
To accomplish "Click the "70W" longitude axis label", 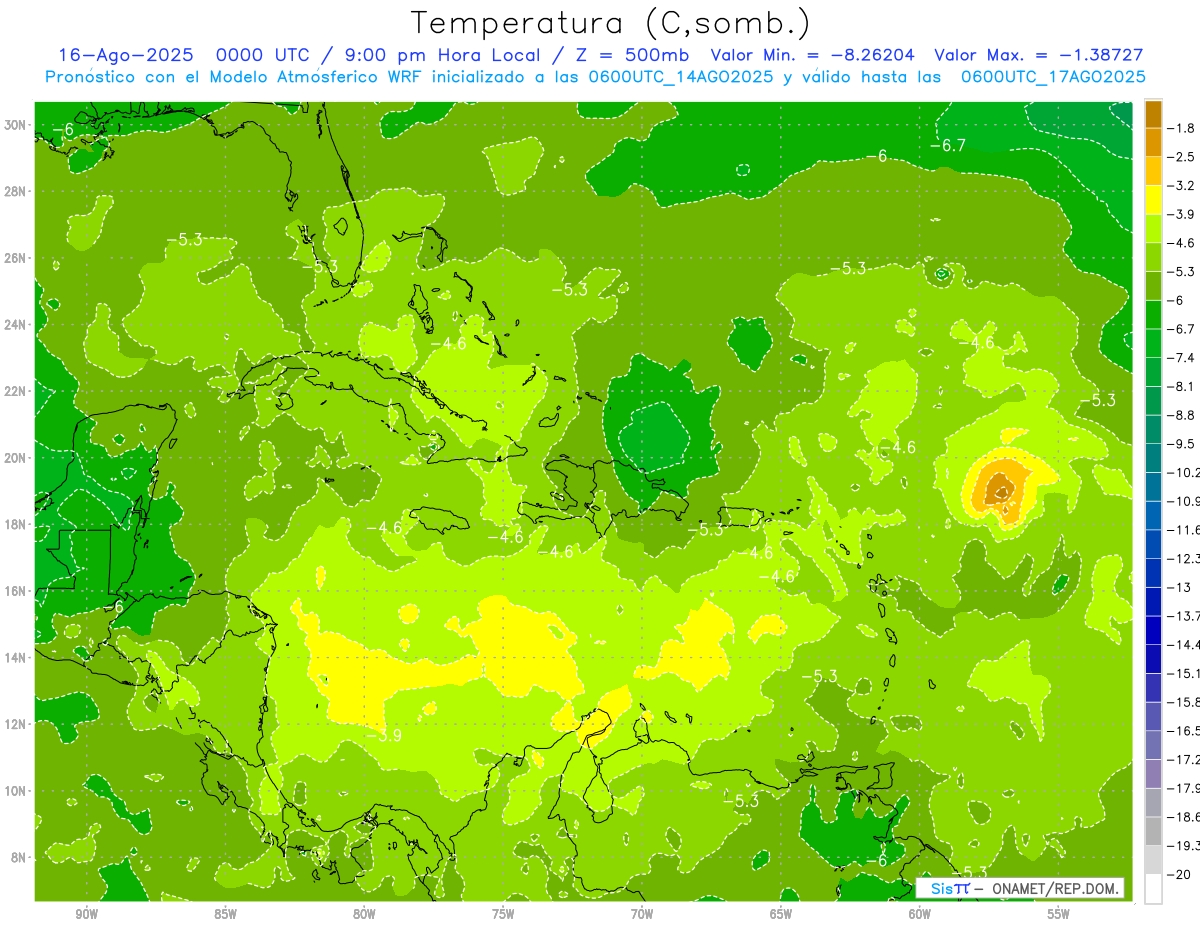I will (x=642, y=915).
